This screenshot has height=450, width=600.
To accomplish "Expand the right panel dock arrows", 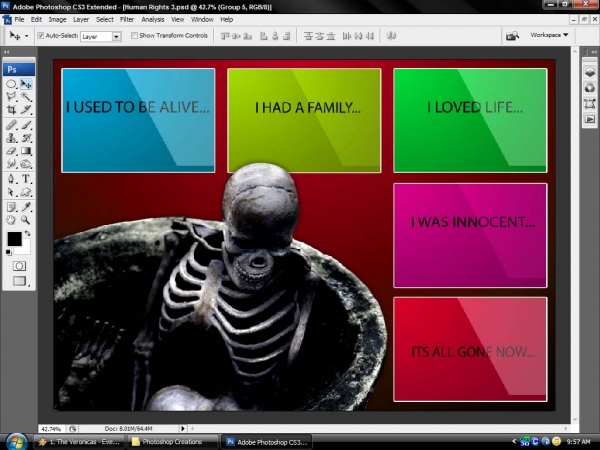I will [x=593, y=52].
